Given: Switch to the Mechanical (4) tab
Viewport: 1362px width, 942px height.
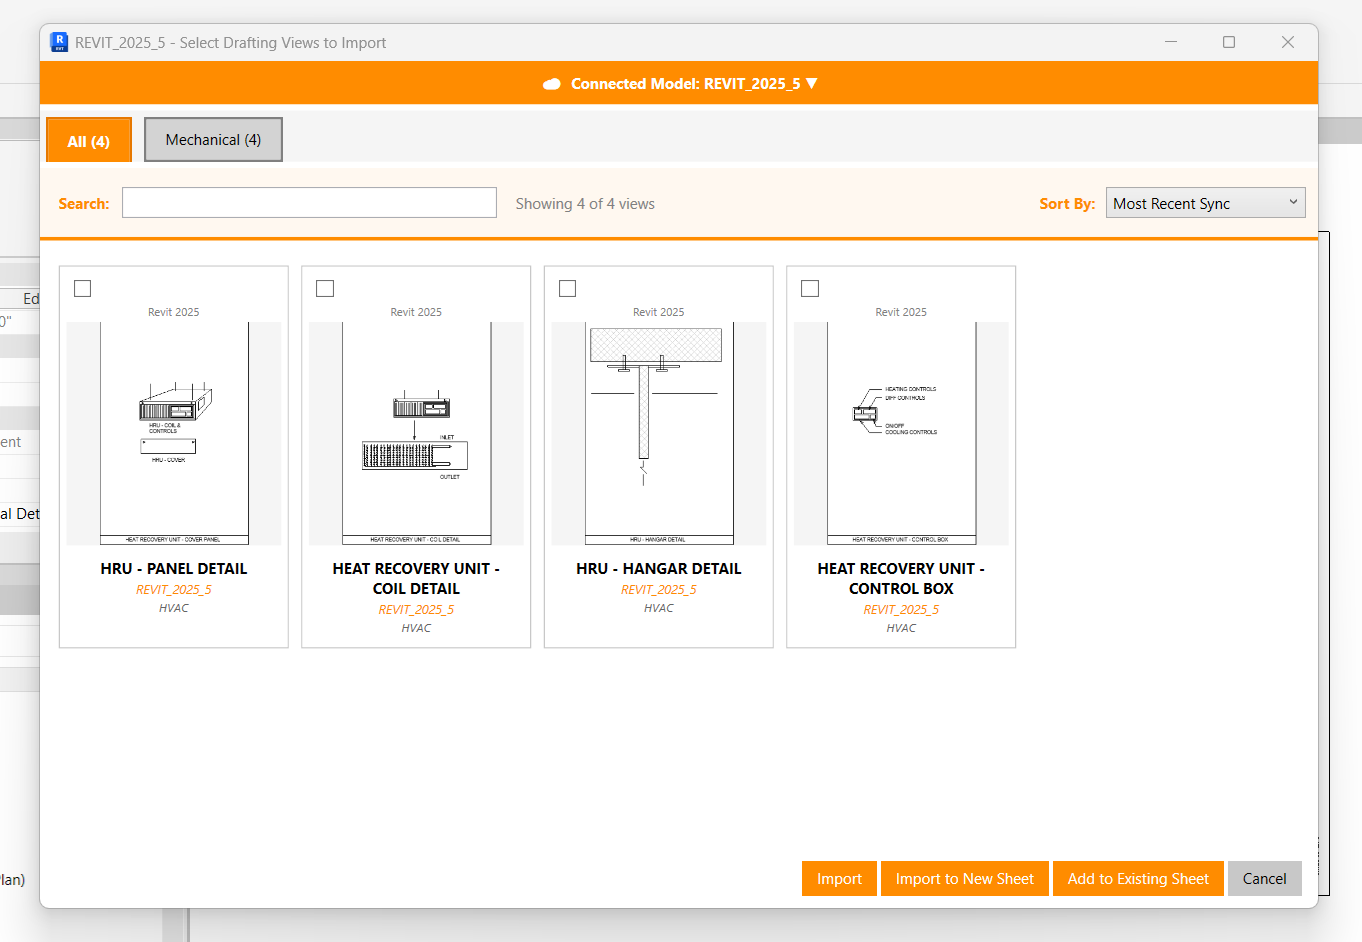Looking at the screenshot, I should pyautogui.click(x=213, y=140).
